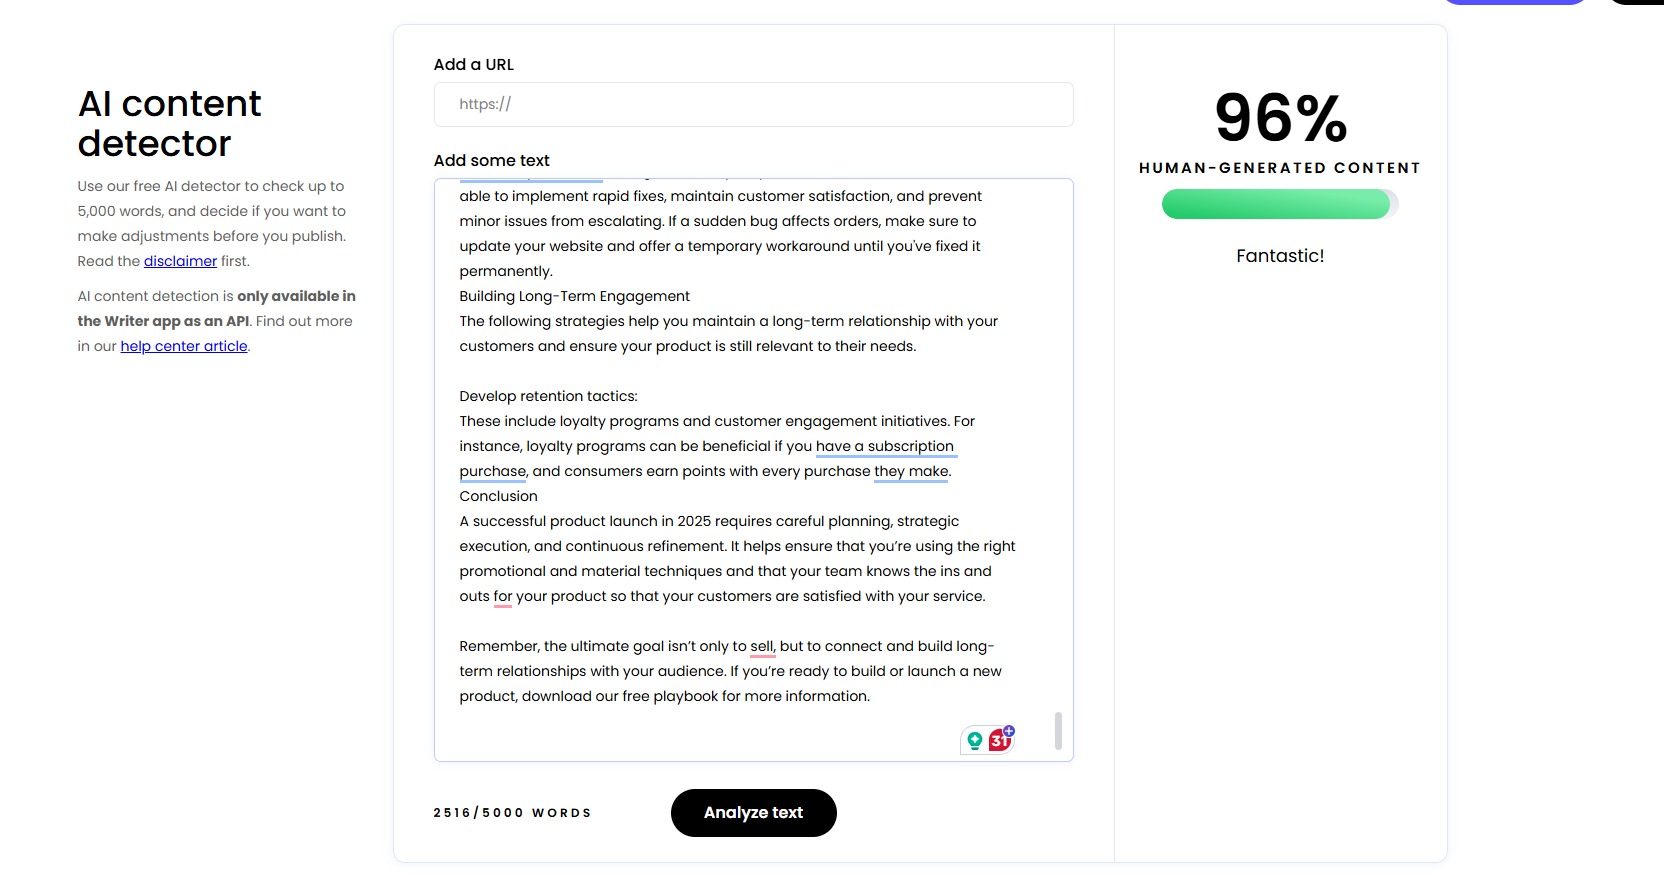Click the Analyze text button

(x=753, y=813)
